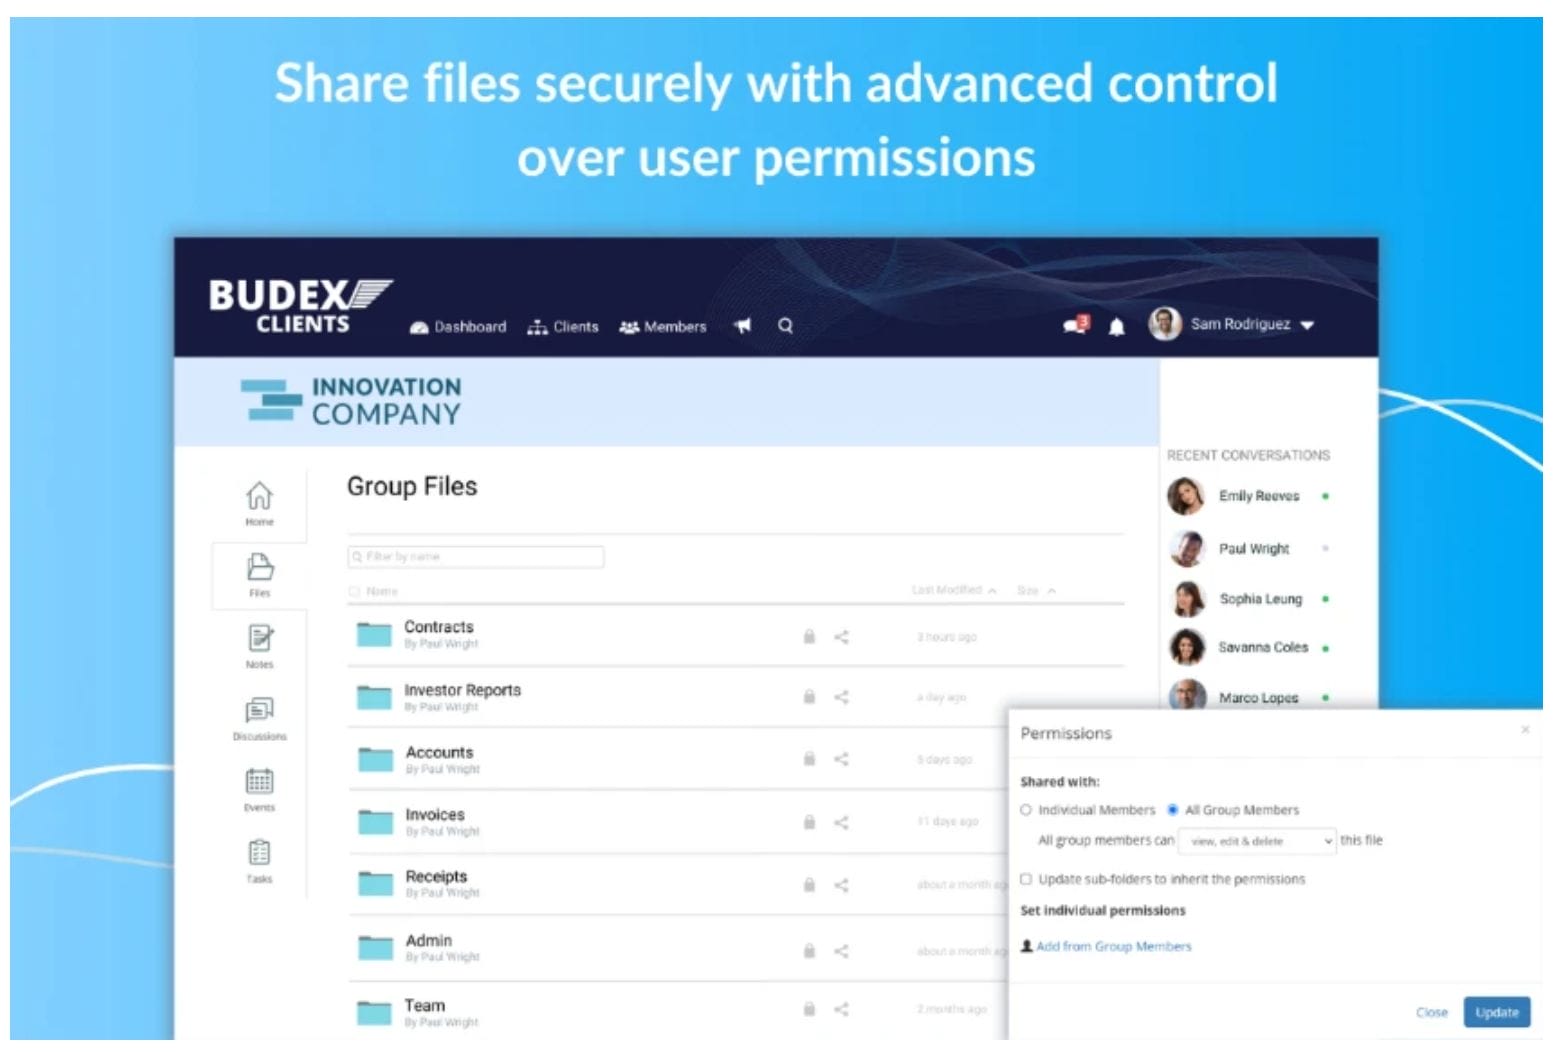This screenshot has width=1566, height=1062.
Task: Click the share icon next to Contracts folder
Action: 841,636
